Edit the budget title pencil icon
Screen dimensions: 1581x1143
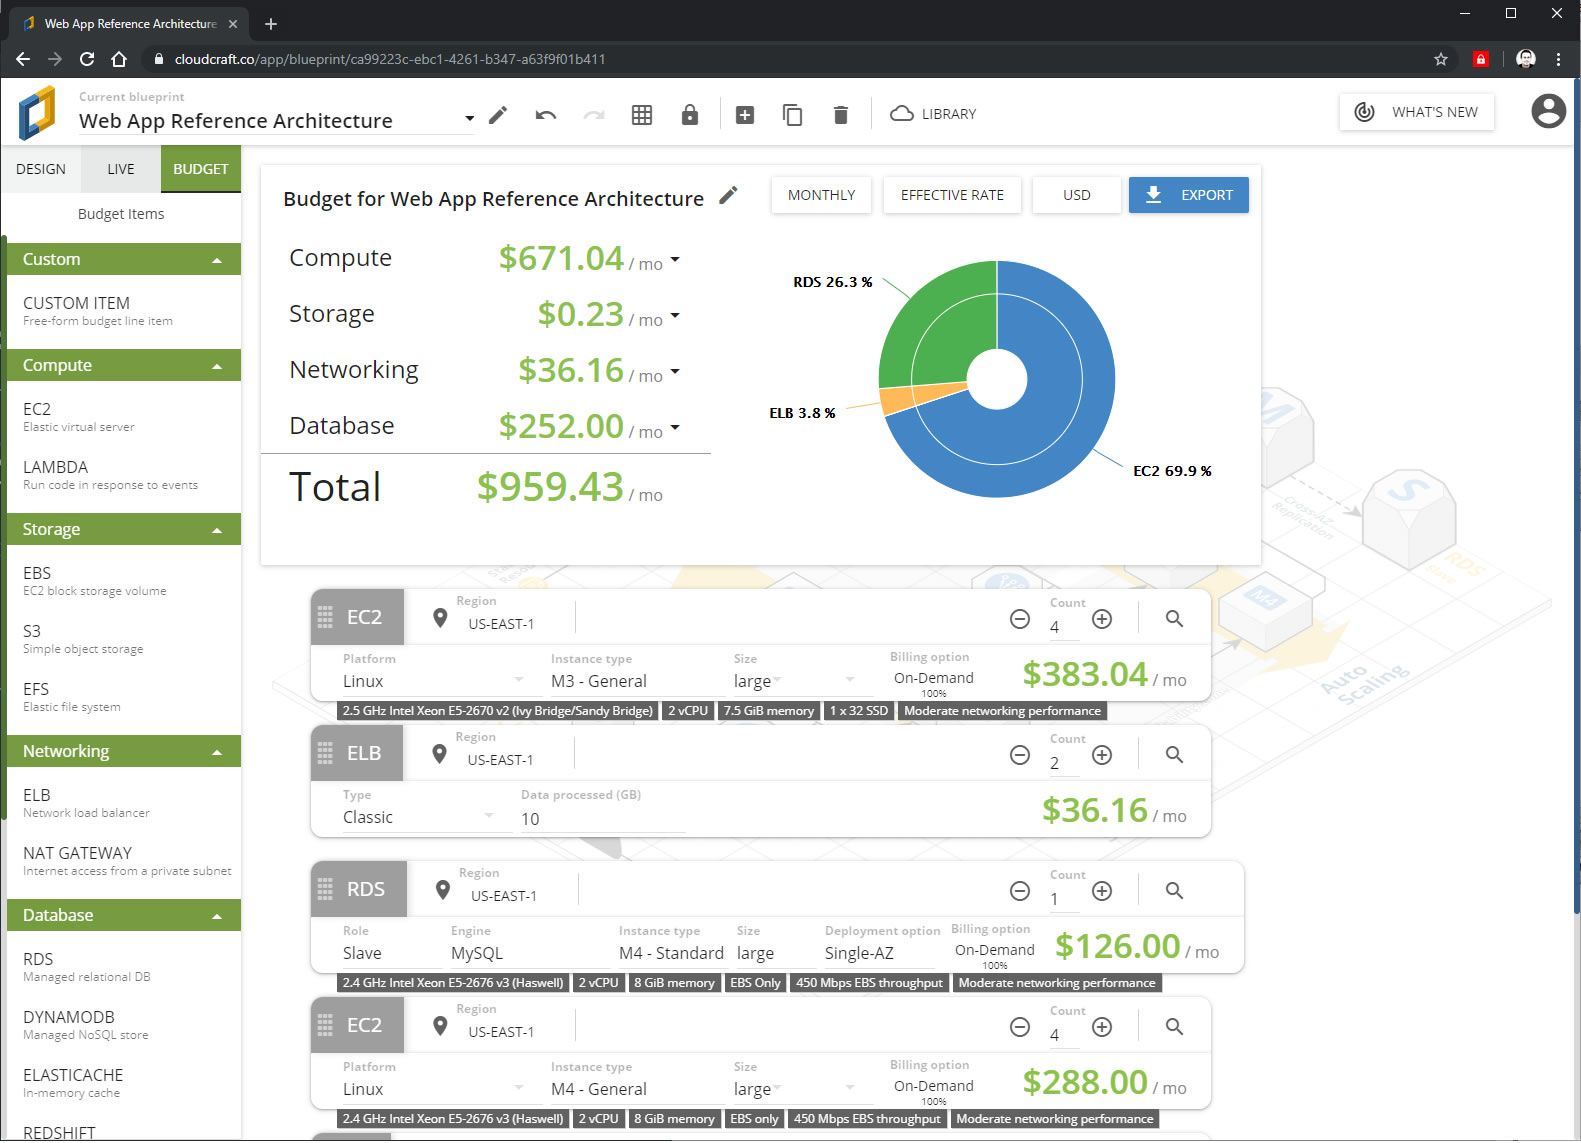pos(729,195)
